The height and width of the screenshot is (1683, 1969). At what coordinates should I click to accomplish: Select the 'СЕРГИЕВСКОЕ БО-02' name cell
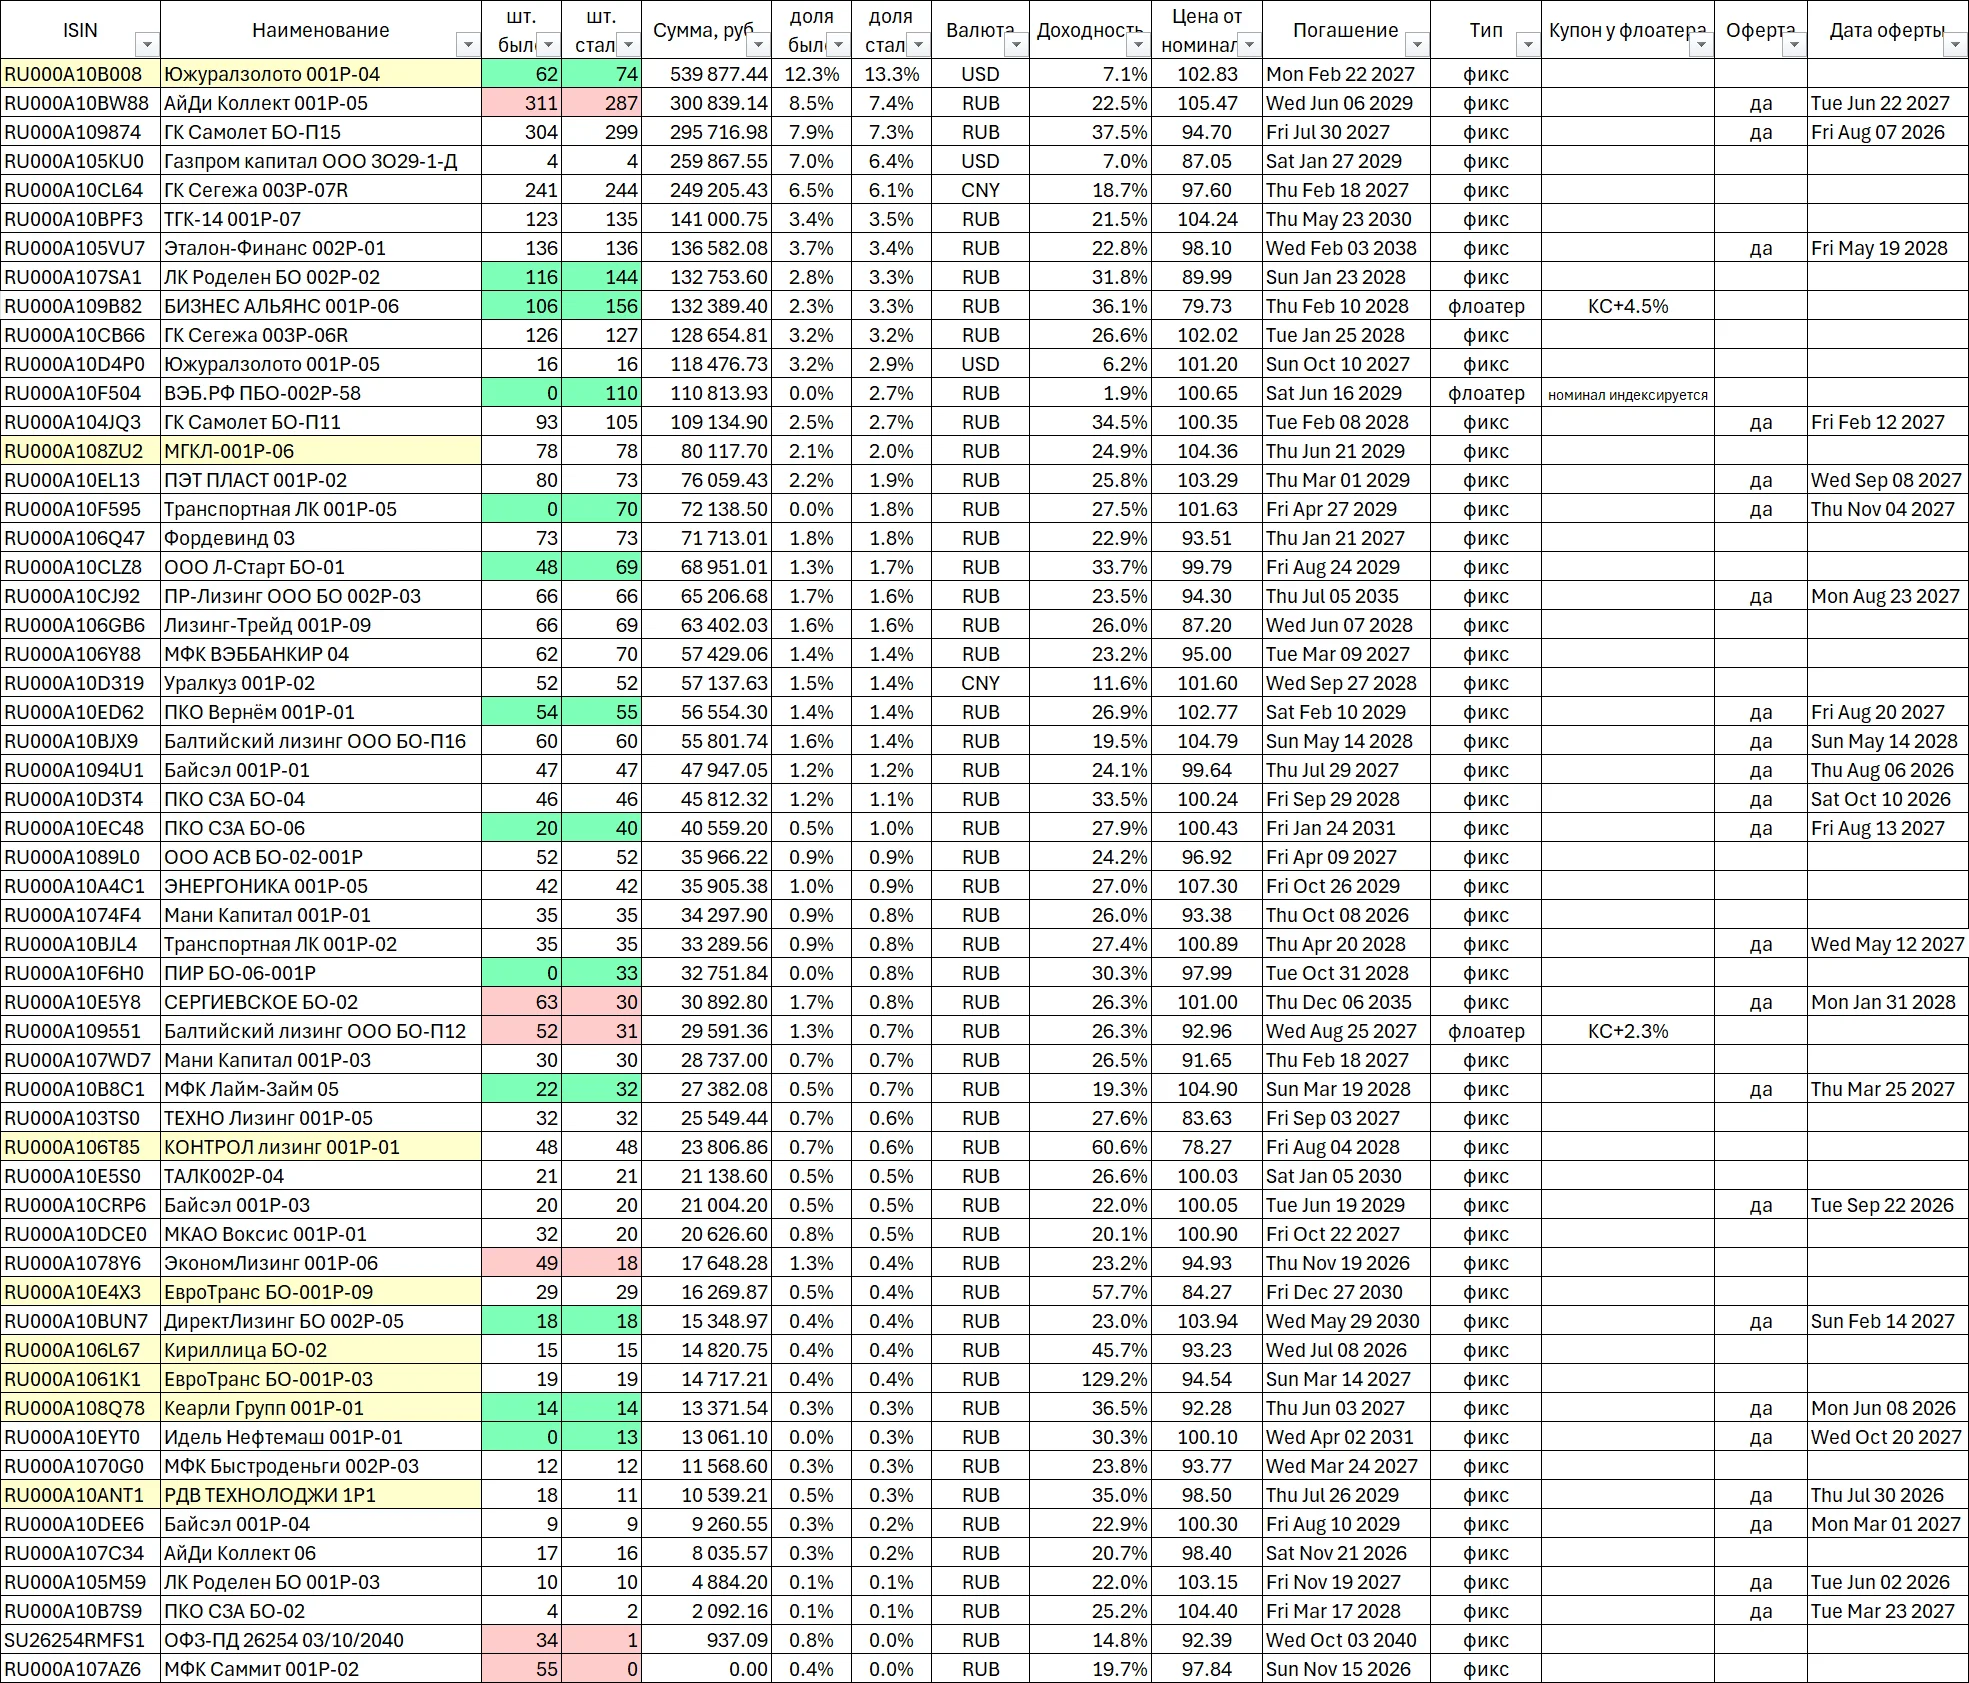click(321, 1002)
